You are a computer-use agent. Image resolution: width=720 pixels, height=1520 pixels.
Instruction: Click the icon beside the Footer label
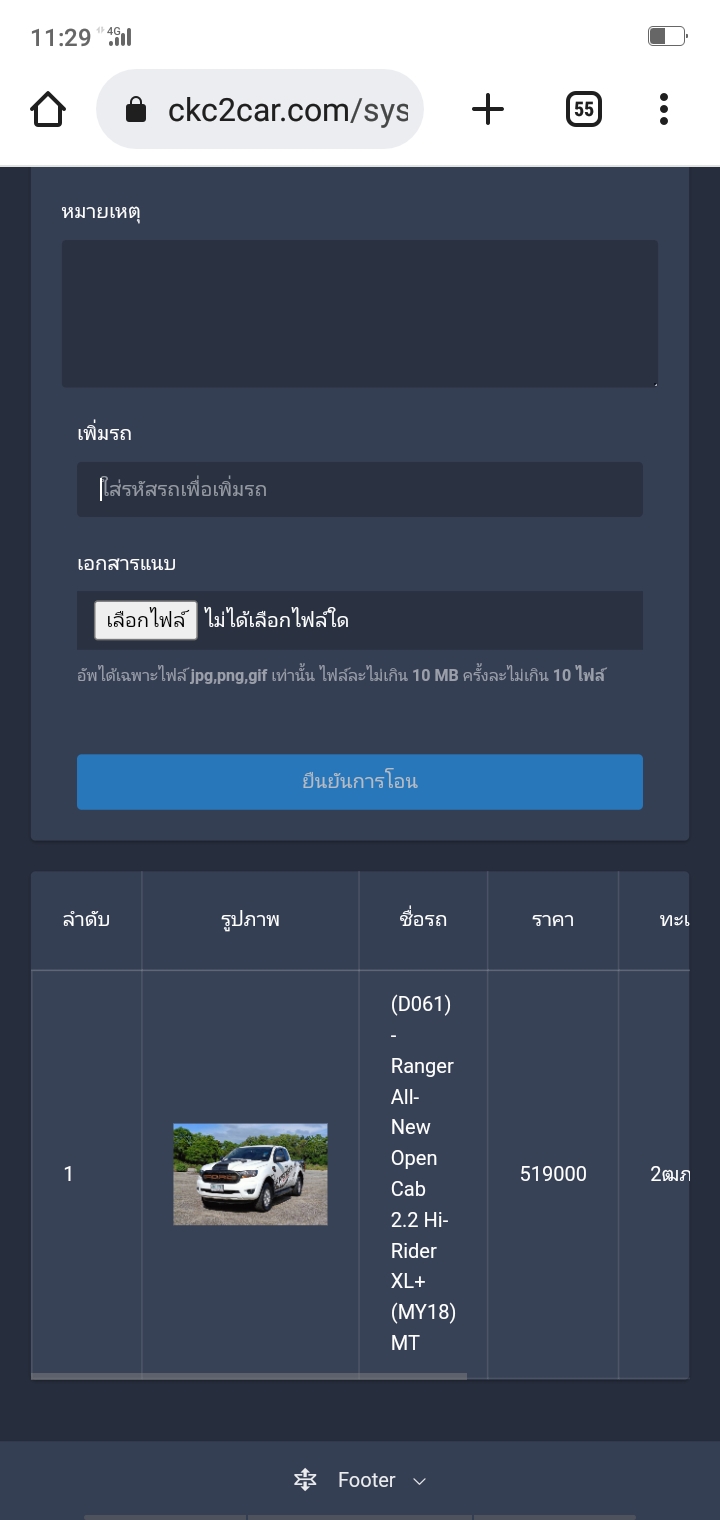(305, 1480)
